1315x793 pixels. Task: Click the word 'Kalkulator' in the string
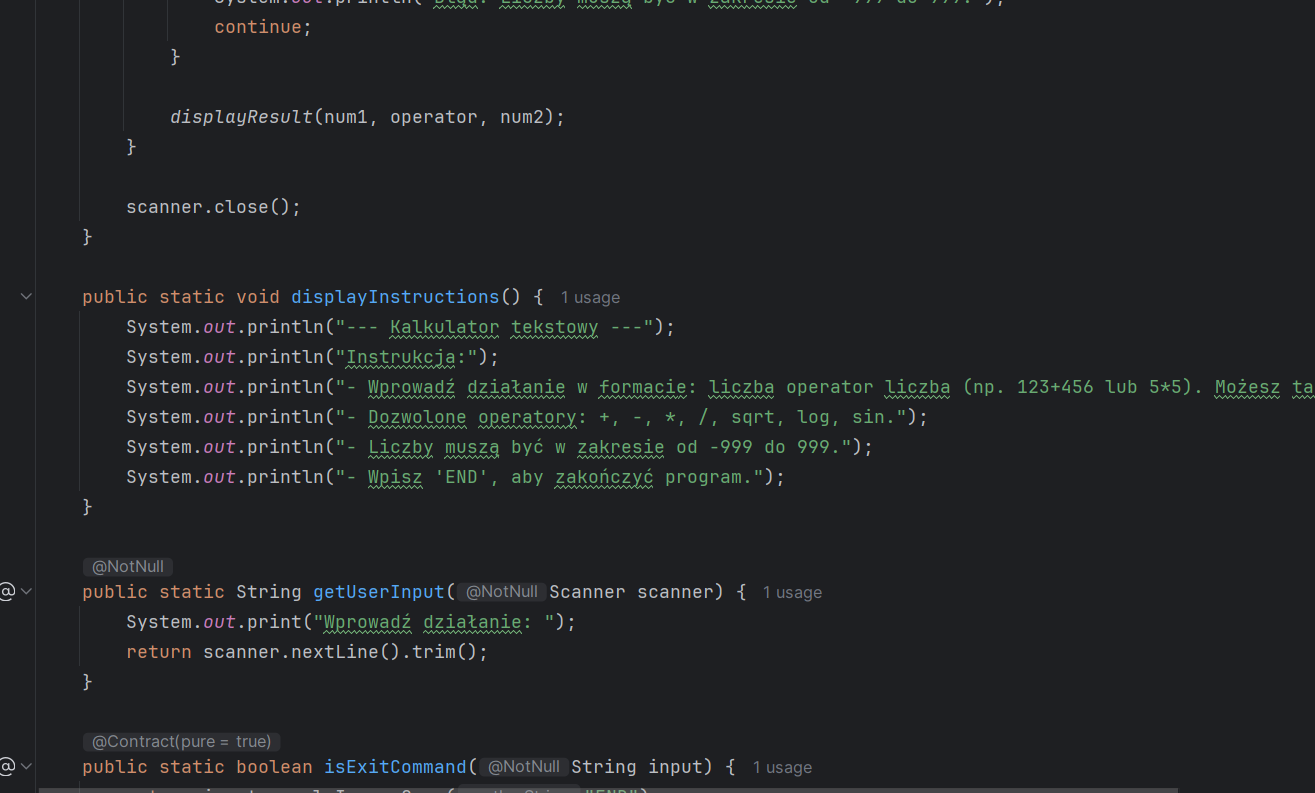point(445,327)
